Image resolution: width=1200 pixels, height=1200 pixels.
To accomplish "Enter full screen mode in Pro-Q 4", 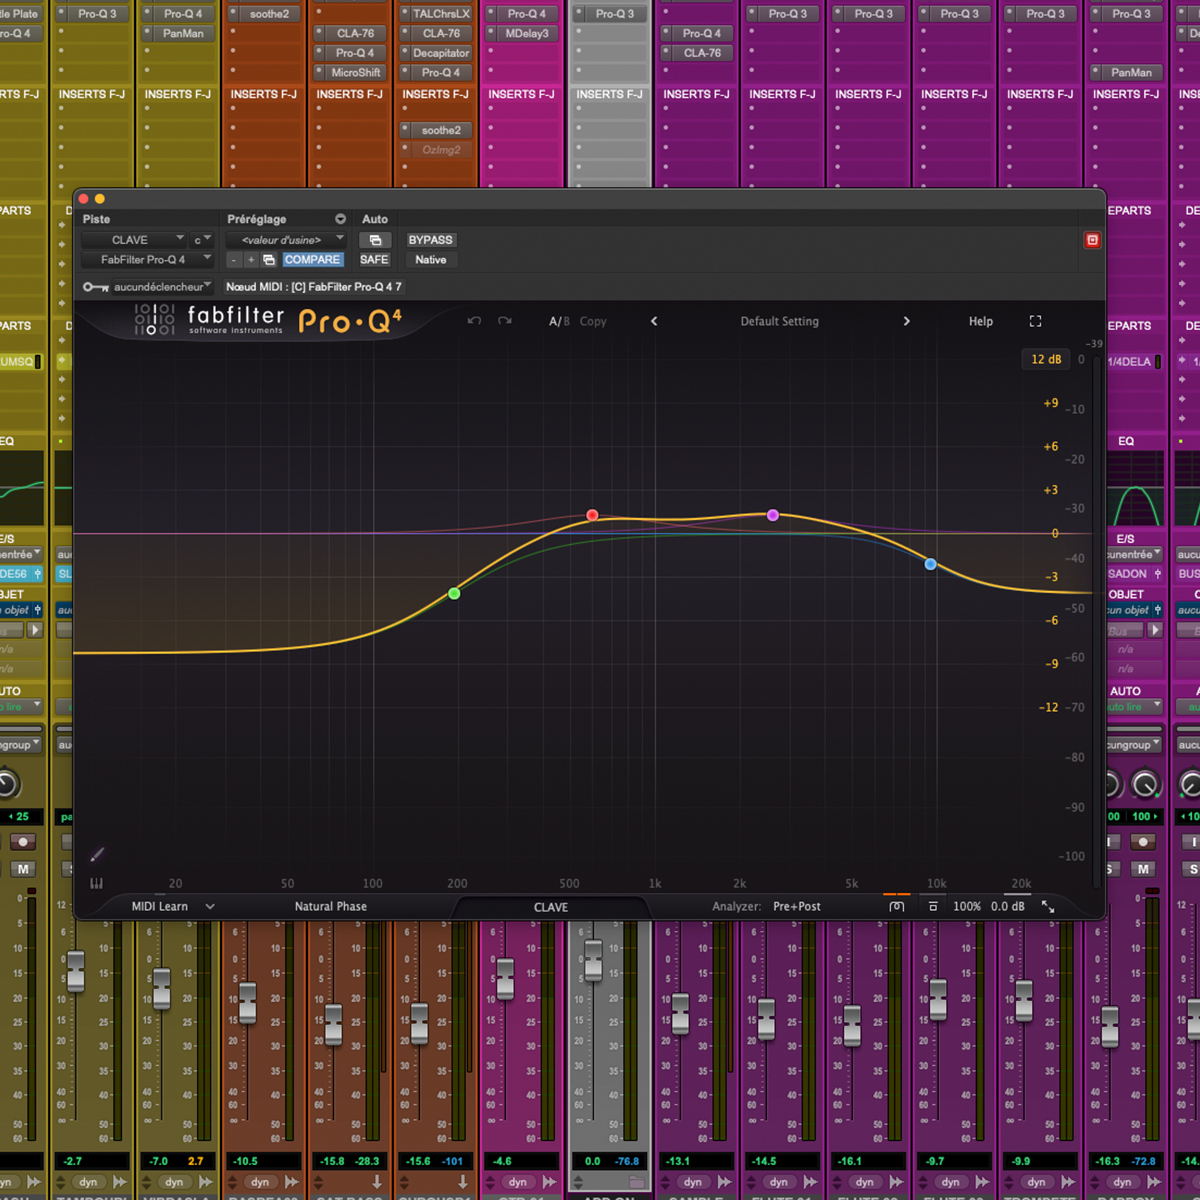I will (x=1035, y=321).
